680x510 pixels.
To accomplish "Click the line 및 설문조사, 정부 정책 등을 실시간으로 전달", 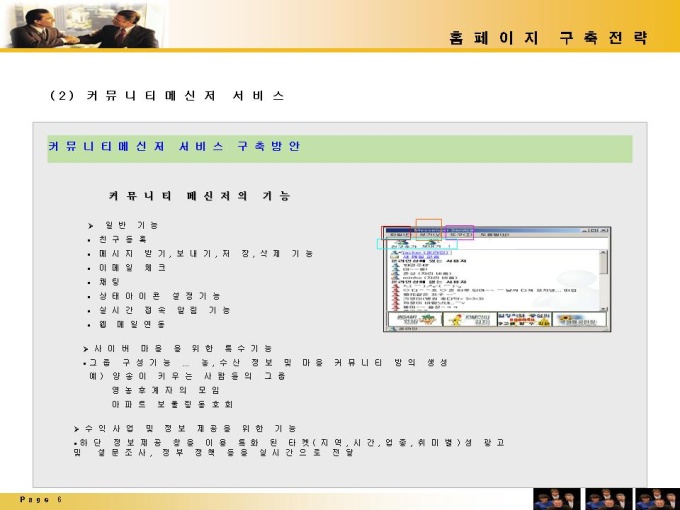I will pos(214,452).
